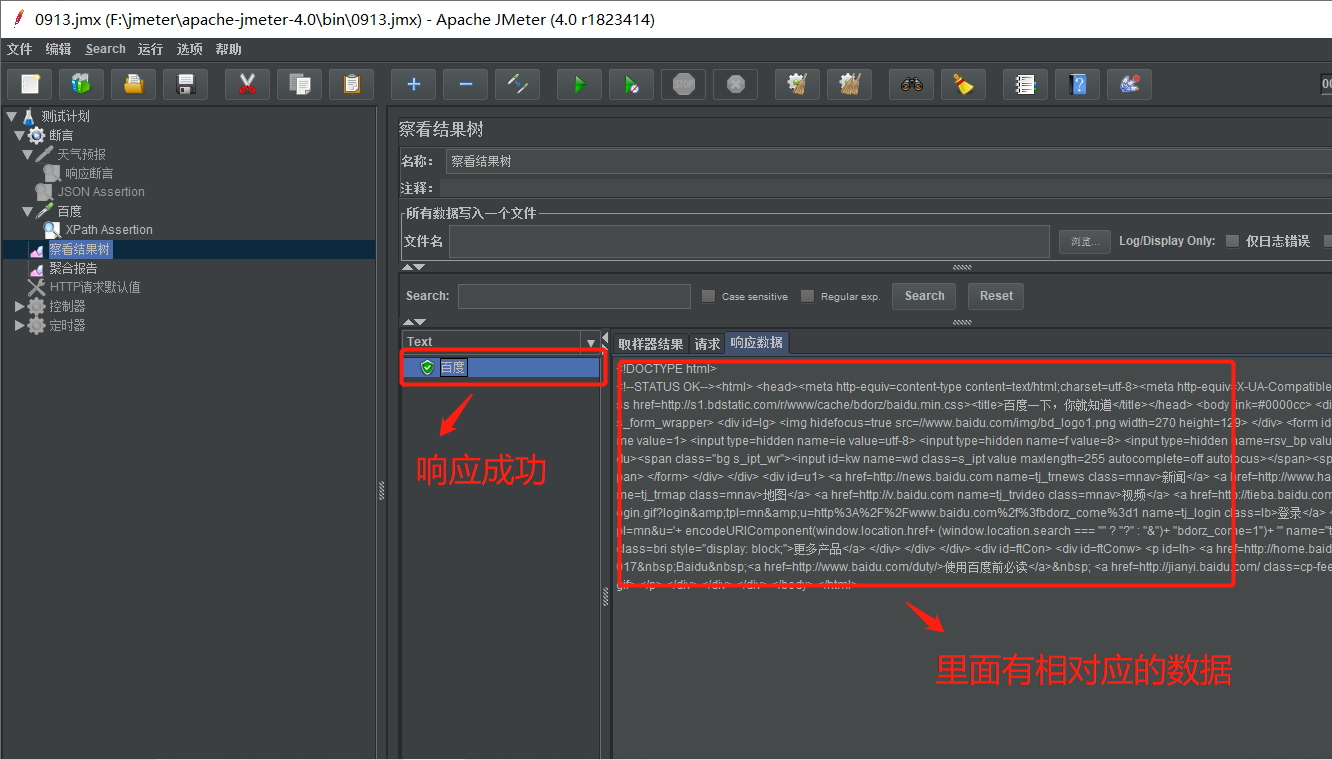Click the greyed Shutdown icon

(735, 84)
